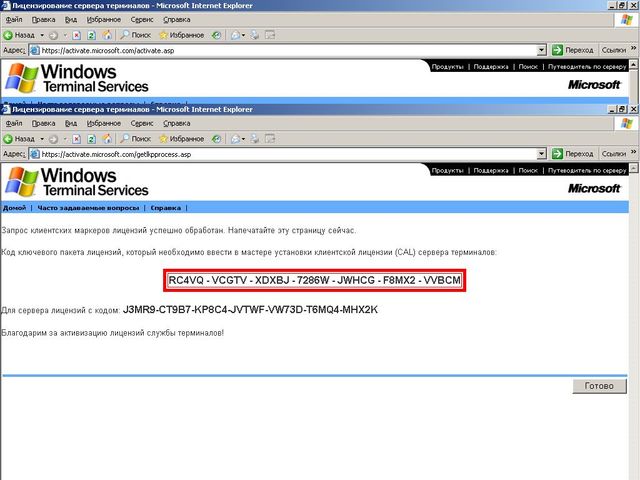Open Сервис menu in front window
The height and width of the screenshot is (480, 640).
(x=142, y=123)
